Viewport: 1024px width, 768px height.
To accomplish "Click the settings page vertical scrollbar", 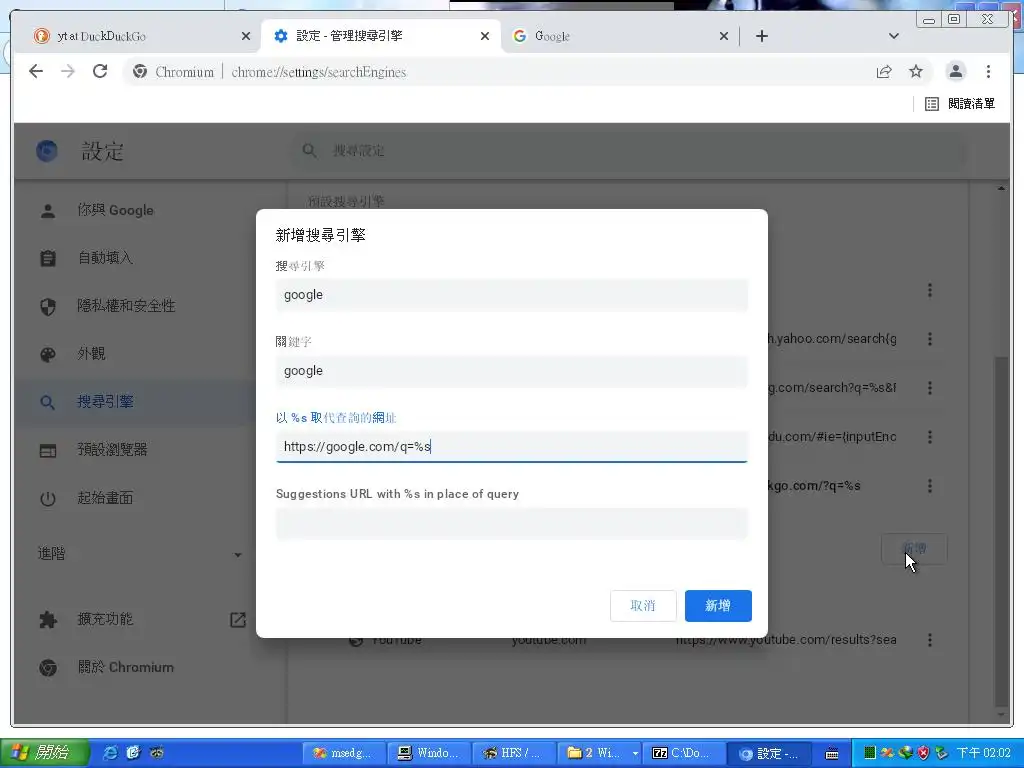I will pos(1001,530).
